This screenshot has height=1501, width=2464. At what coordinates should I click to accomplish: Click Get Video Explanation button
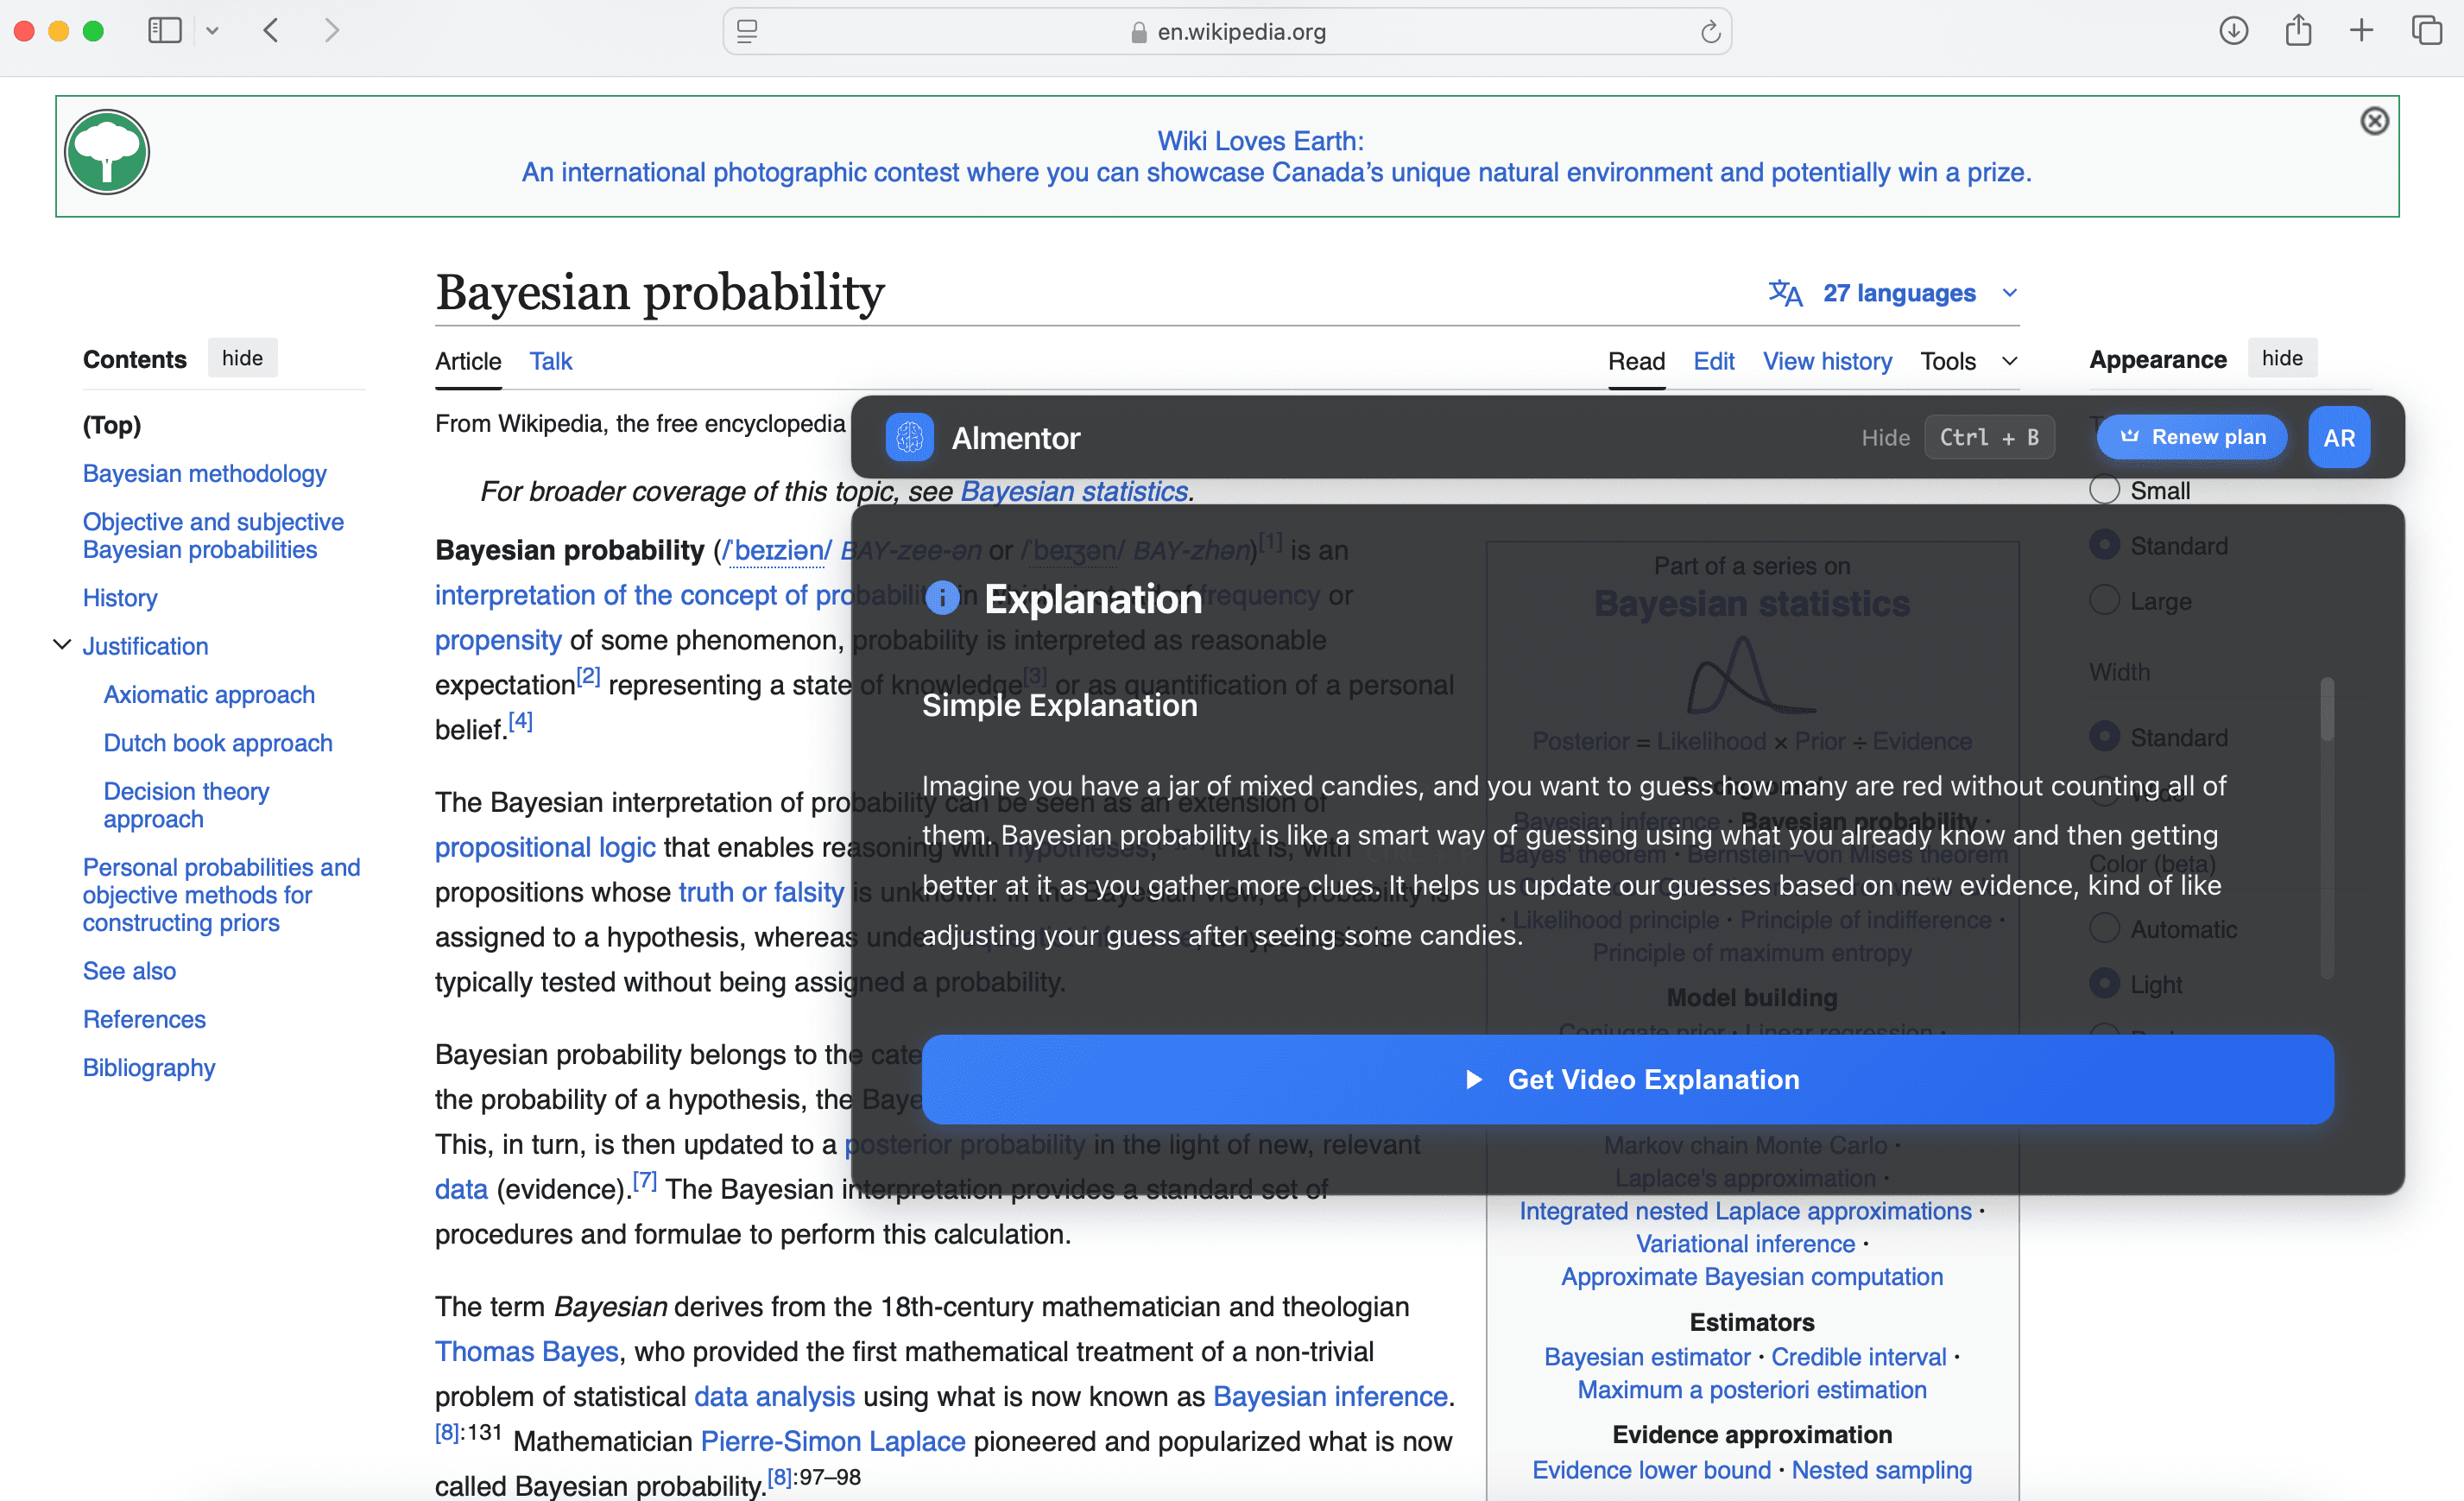[1628, 1079]
